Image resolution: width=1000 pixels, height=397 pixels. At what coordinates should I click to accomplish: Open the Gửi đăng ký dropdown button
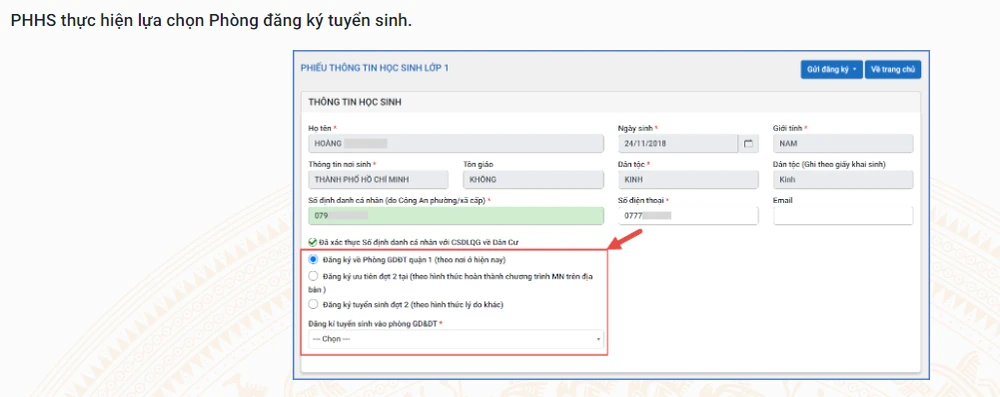tap(832, 70)
